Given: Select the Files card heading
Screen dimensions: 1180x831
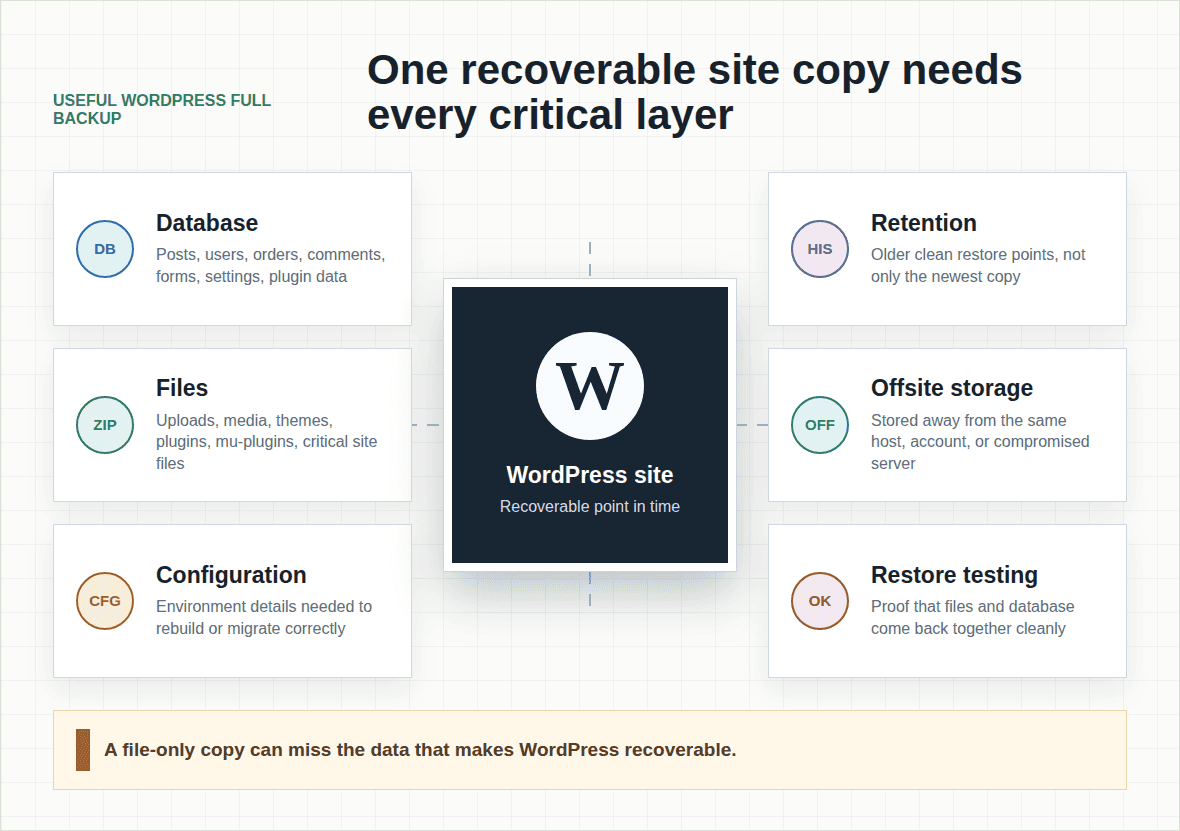Looking at the screenshot, I should (182, 388).
